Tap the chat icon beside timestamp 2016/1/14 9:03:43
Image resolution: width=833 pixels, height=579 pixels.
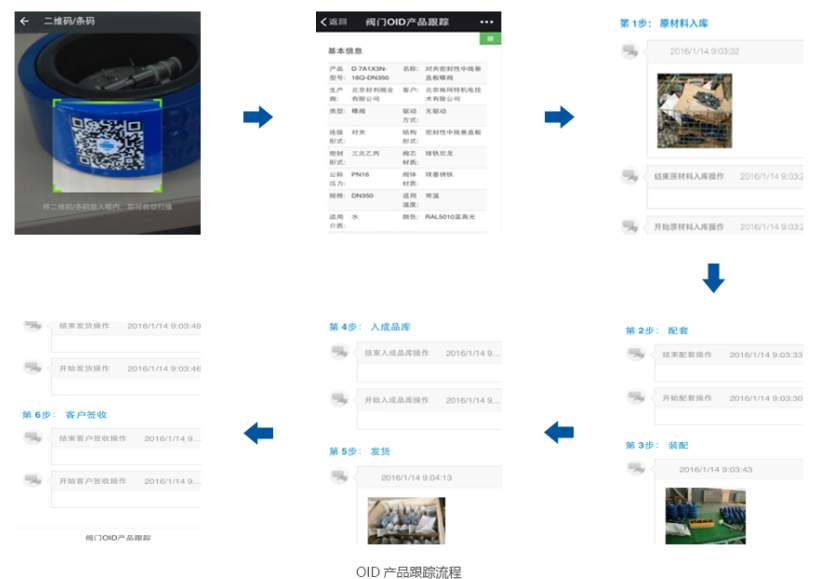(x=636, y=469)
